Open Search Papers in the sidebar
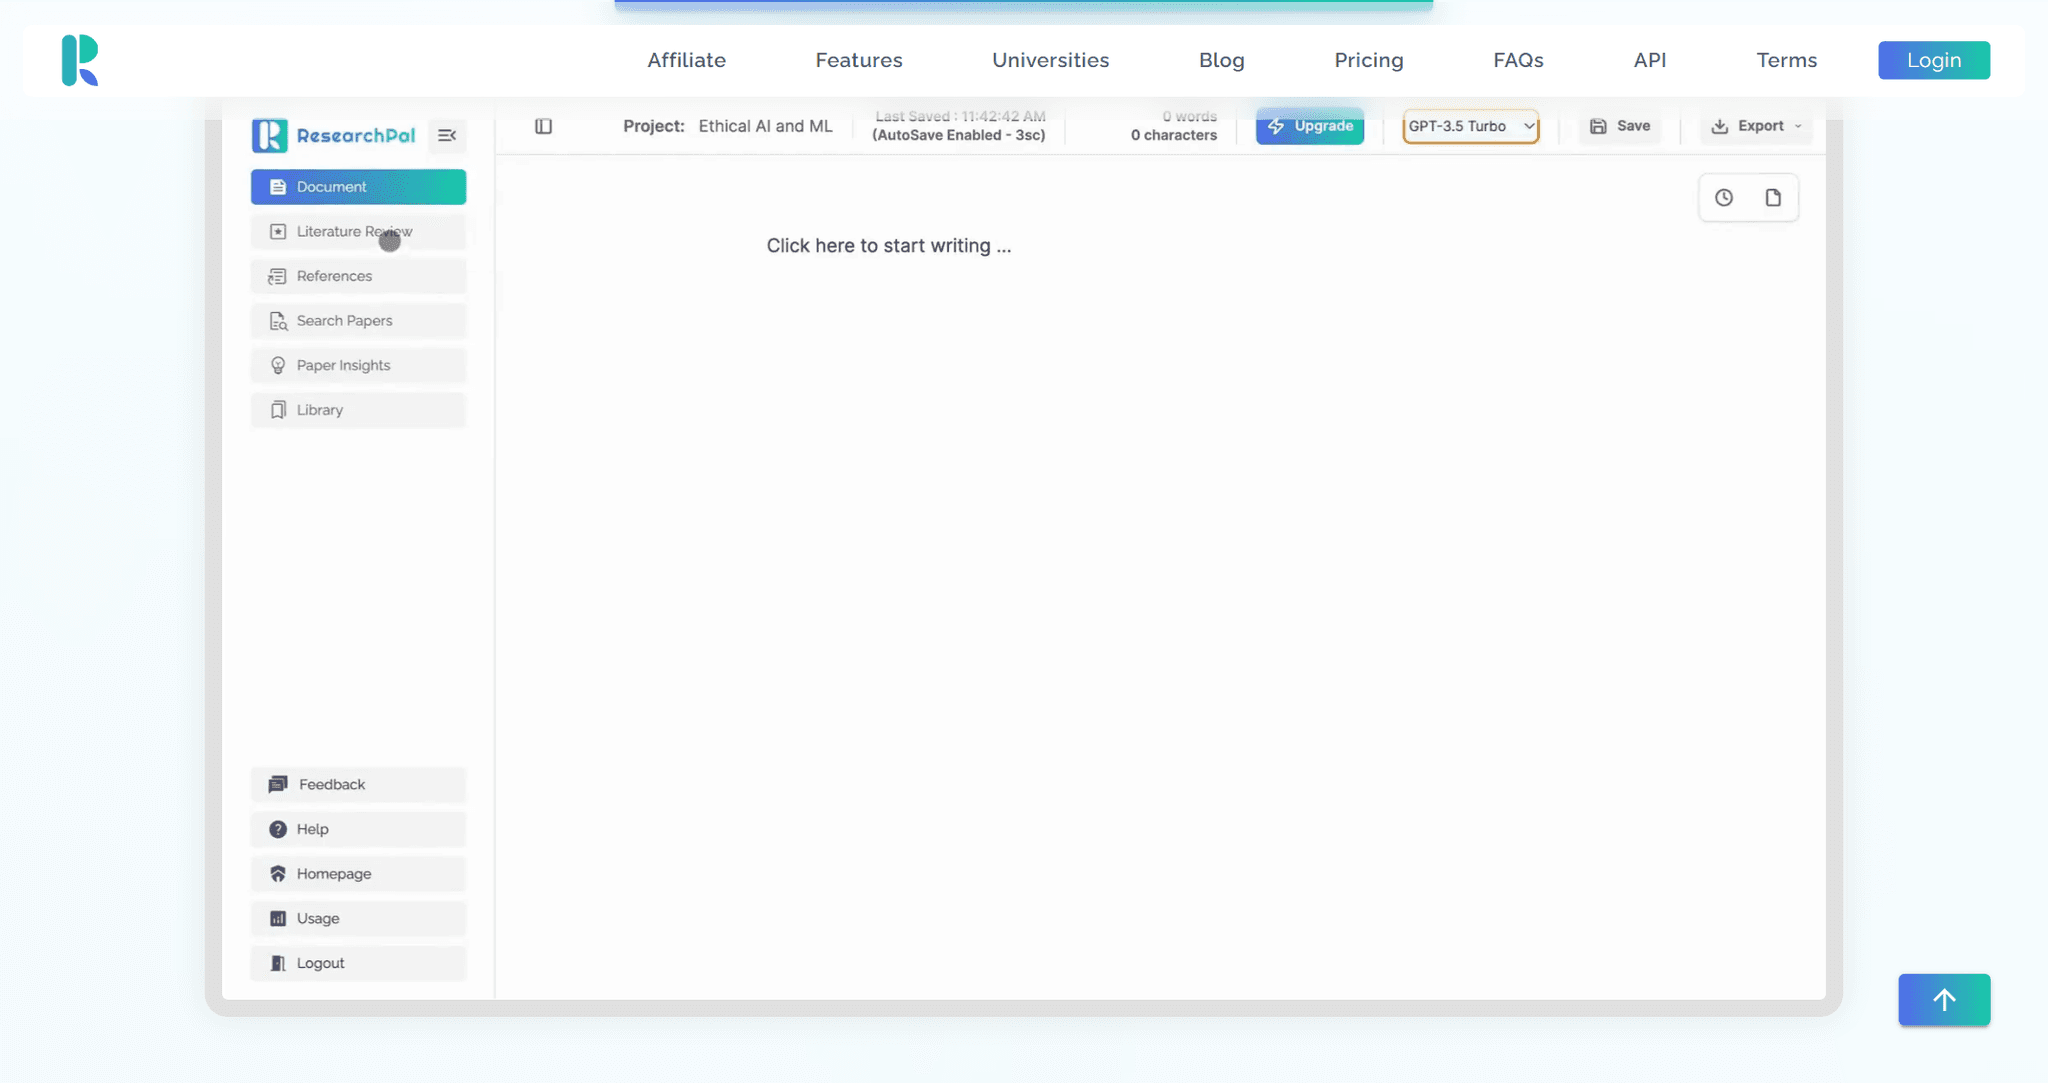Screen dimensions: 2048x1083 (x=344, y=320)
